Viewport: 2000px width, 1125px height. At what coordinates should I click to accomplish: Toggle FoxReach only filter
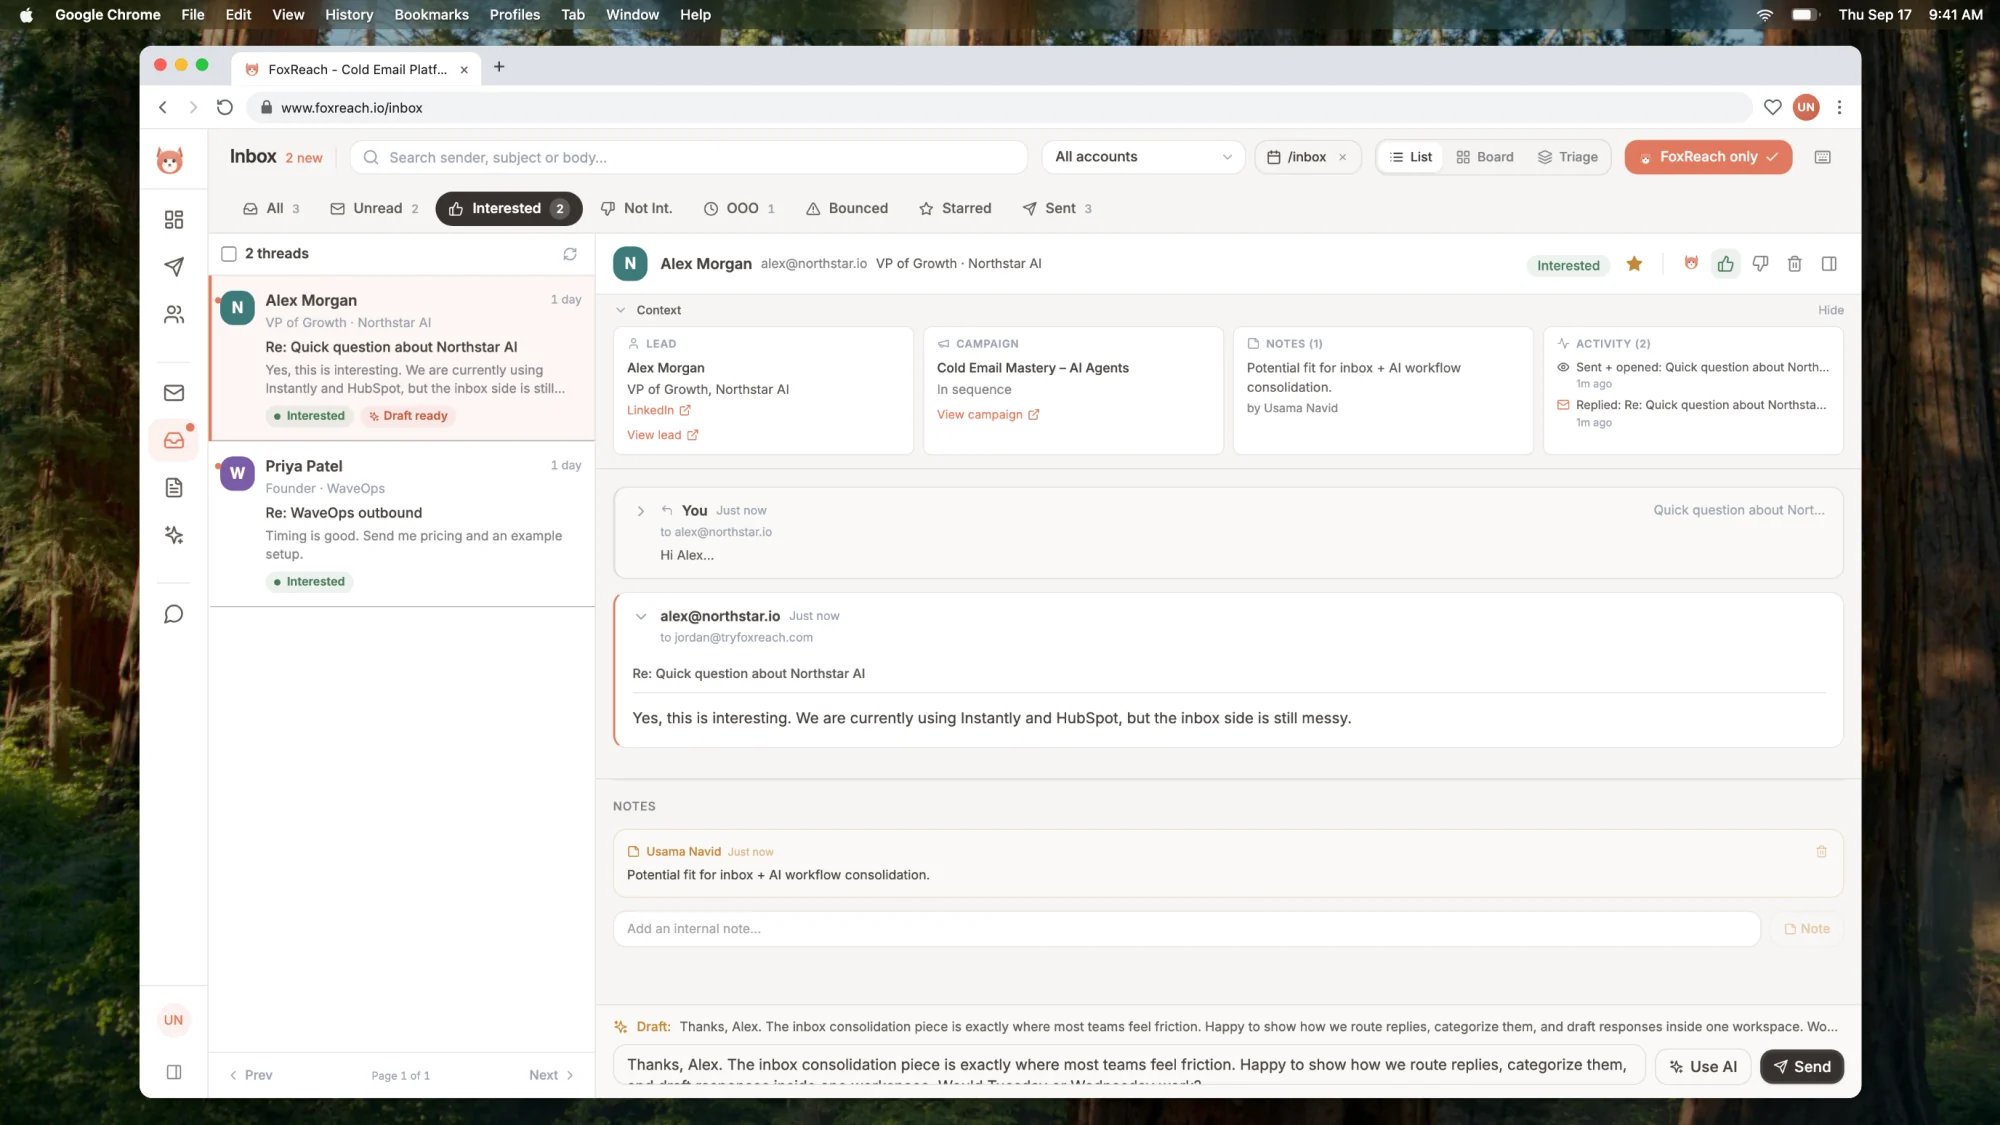1708,157
